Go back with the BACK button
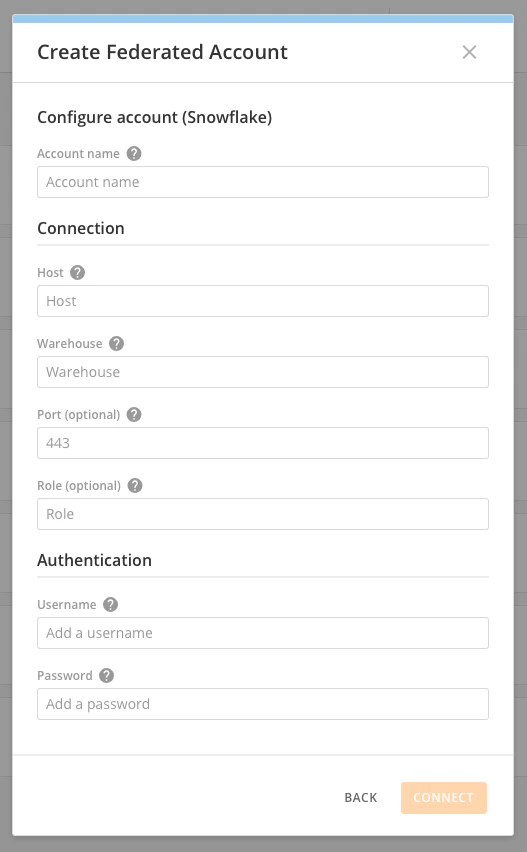The width and height of the screenshot is (527, 852). [x=361, y=798]
